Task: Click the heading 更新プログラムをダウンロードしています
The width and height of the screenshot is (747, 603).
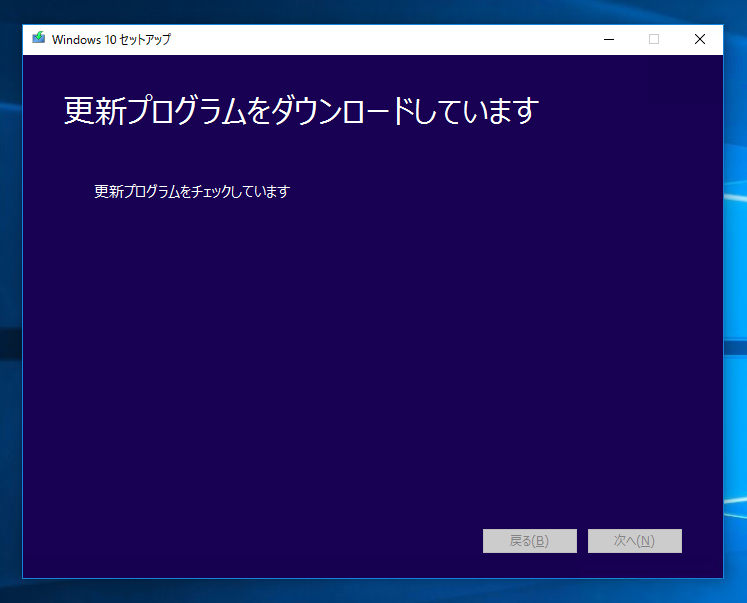Action: [302, 111]
